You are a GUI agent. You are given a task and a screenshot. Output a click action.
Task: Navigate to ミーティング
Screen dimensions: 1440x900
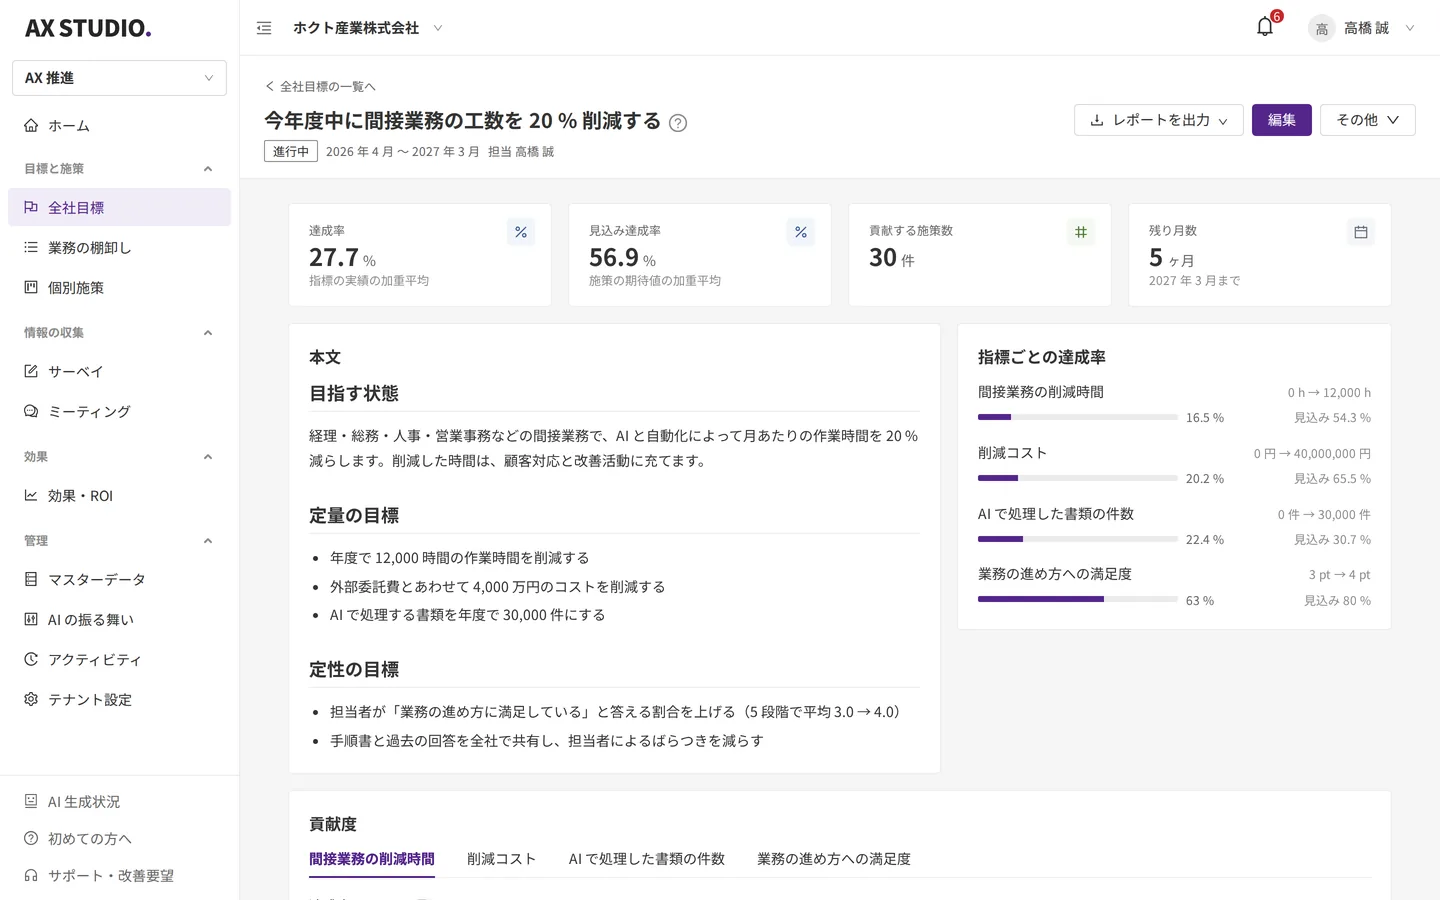coord(119,411)
